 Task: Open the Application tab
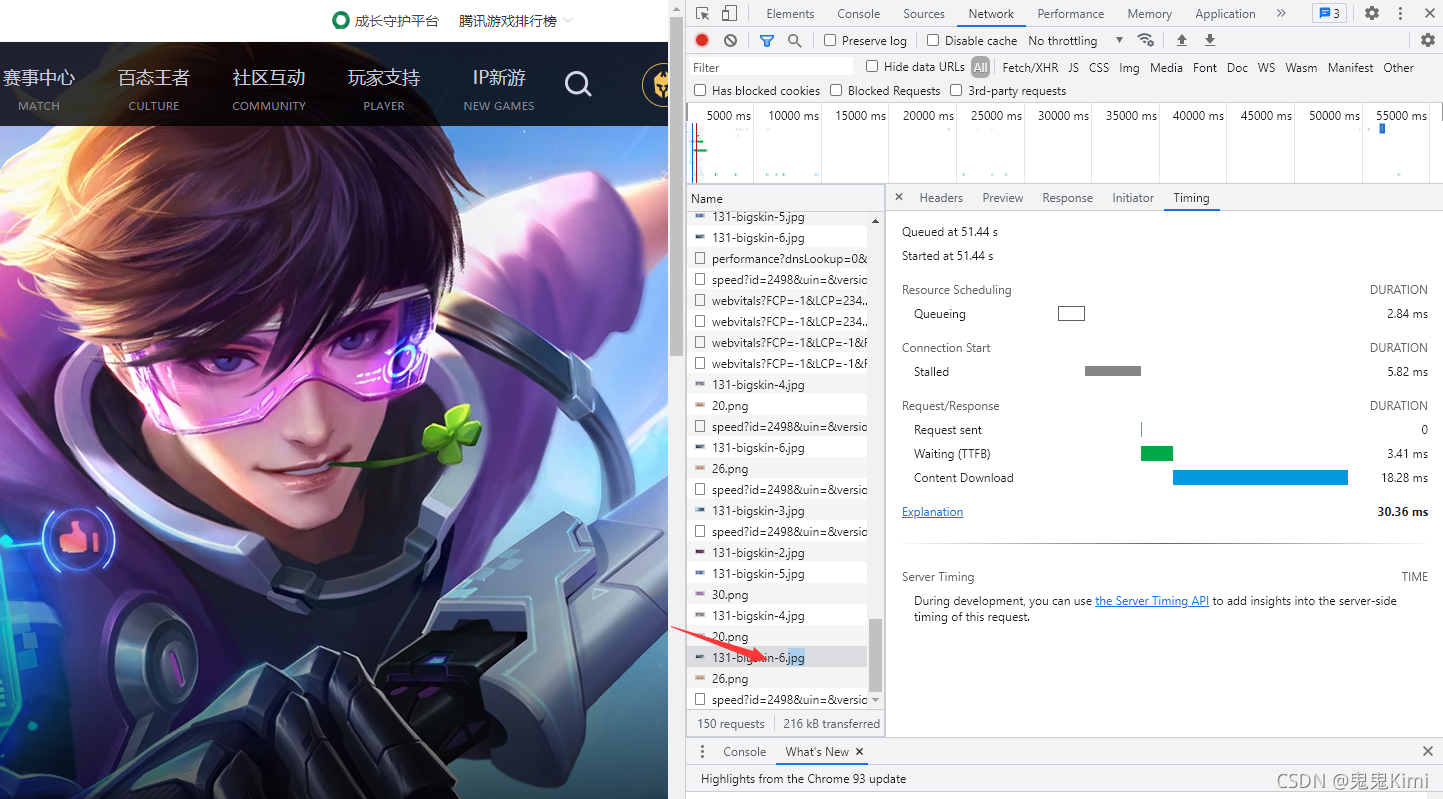click(1225, 14)
